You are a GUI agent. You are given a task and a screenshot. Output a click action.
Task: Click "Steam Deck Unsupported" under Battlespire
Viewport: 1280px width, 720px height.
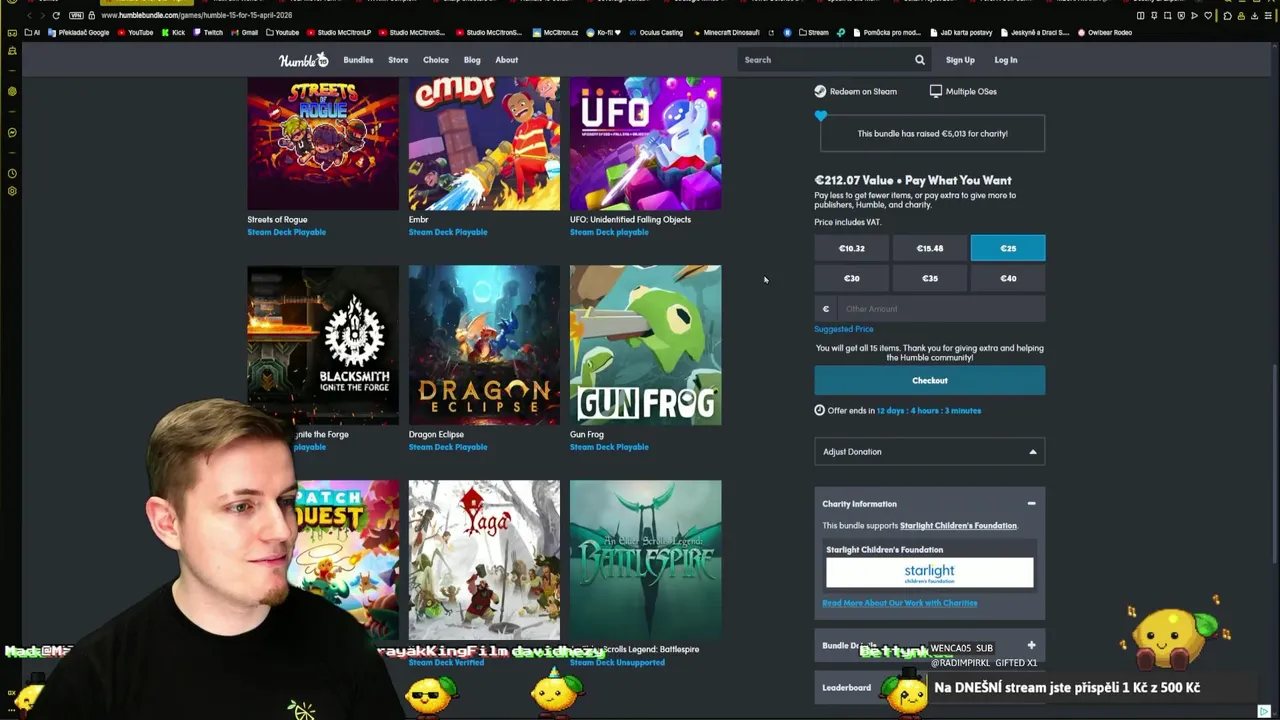click(617, 662)
